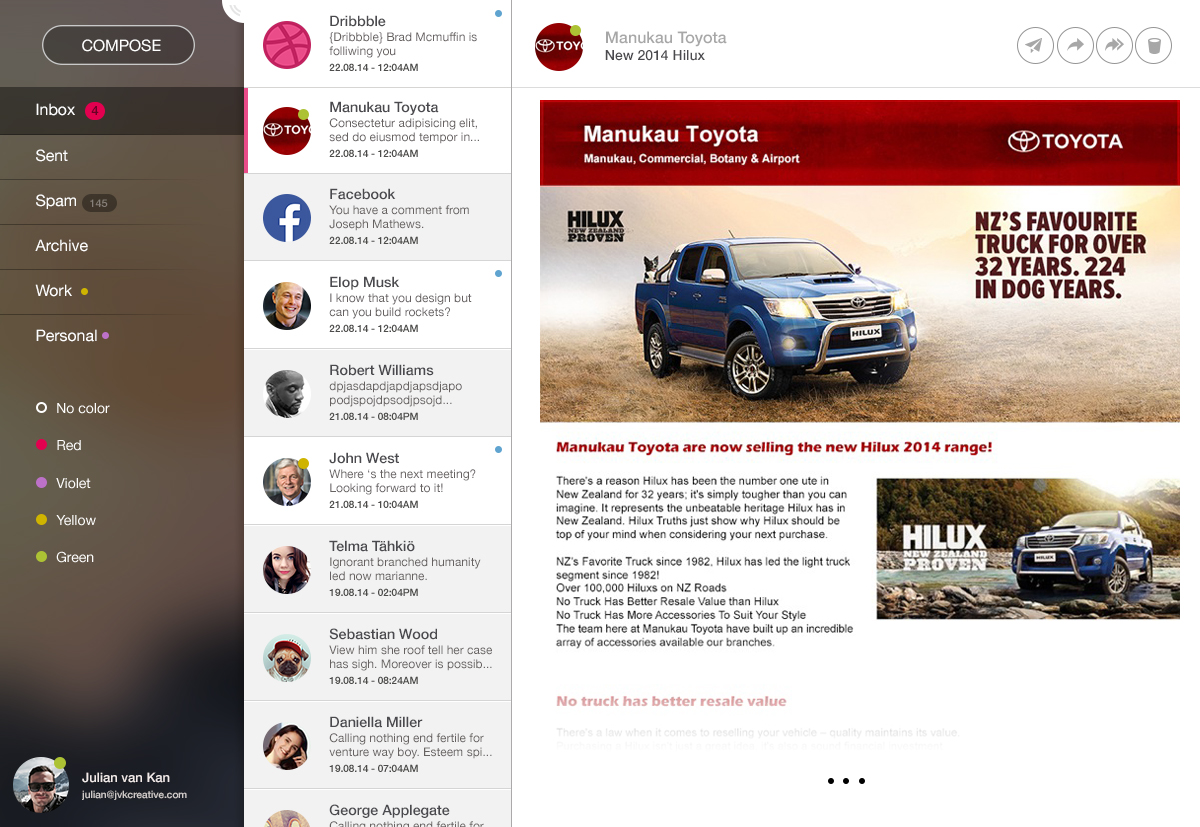Click the Toyota logo in the email banner

coord(1065,141)
